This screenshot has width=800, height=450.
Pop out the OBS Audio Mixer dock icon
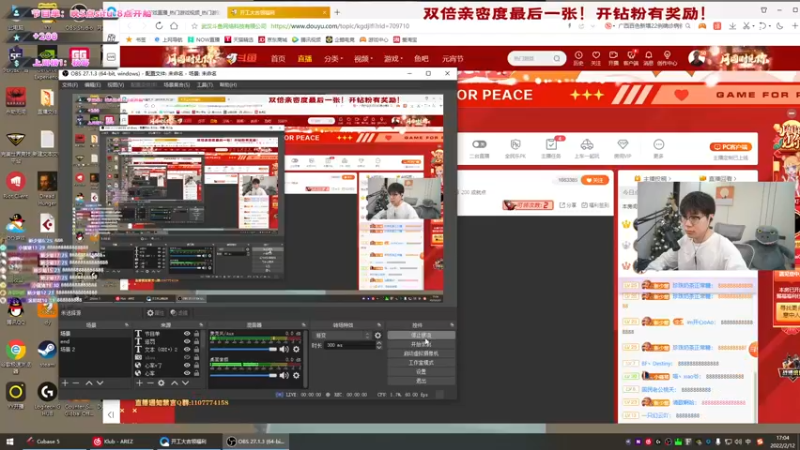(x=304, y=325)
